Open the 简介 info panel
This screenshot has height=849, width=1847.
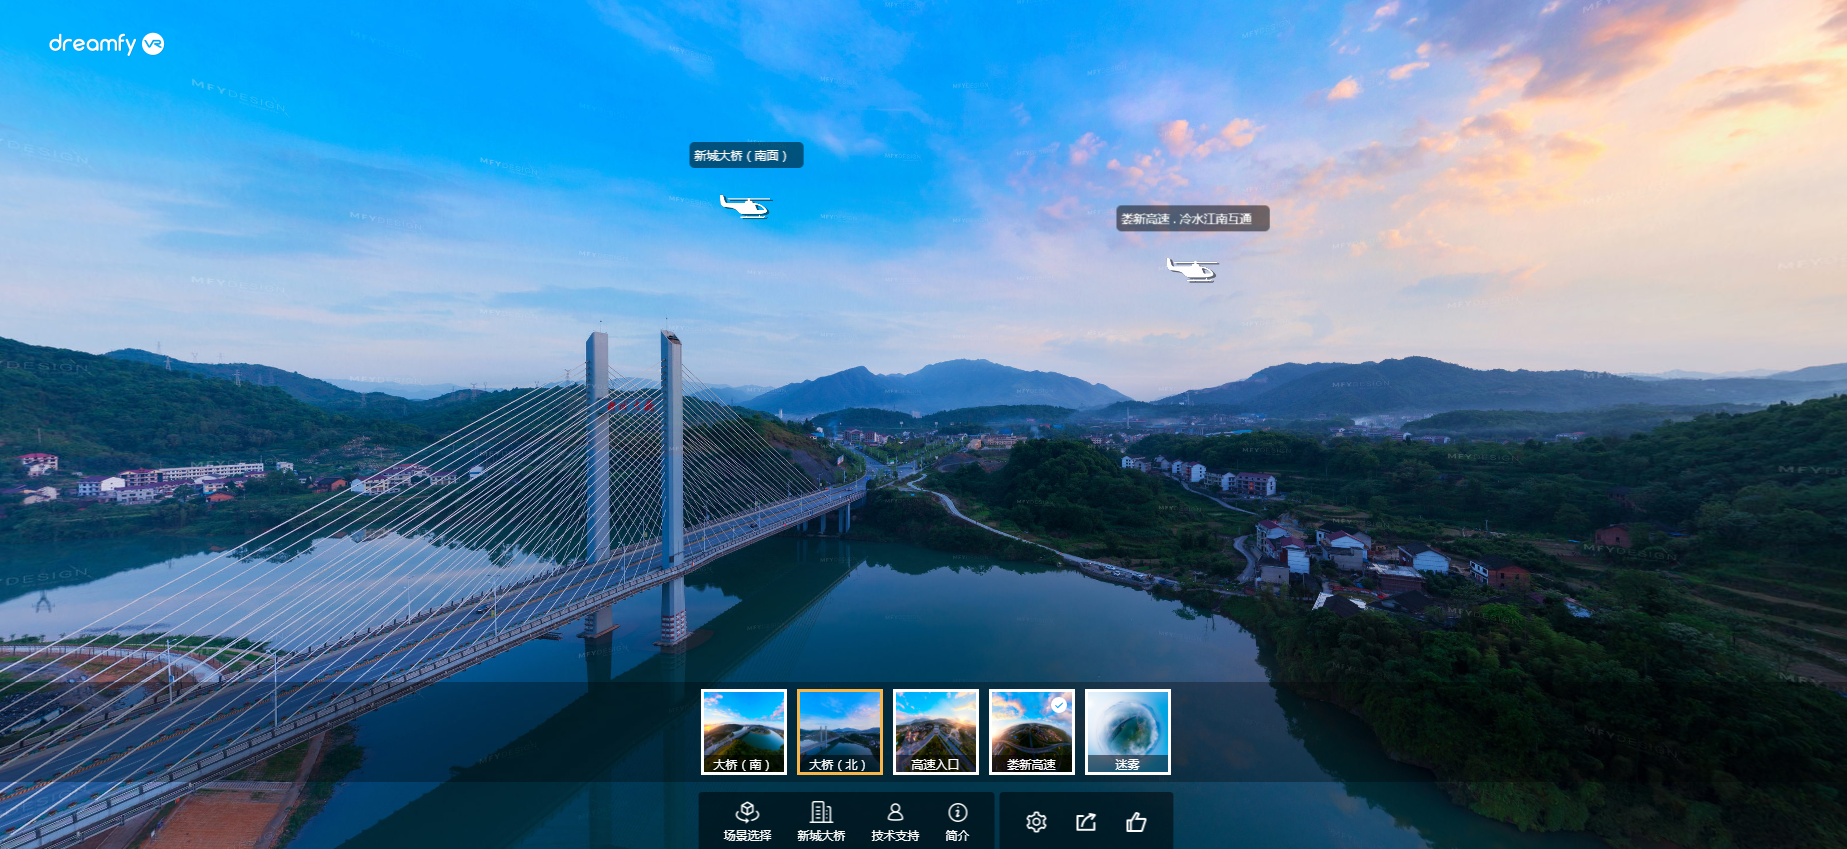point(957,821)
